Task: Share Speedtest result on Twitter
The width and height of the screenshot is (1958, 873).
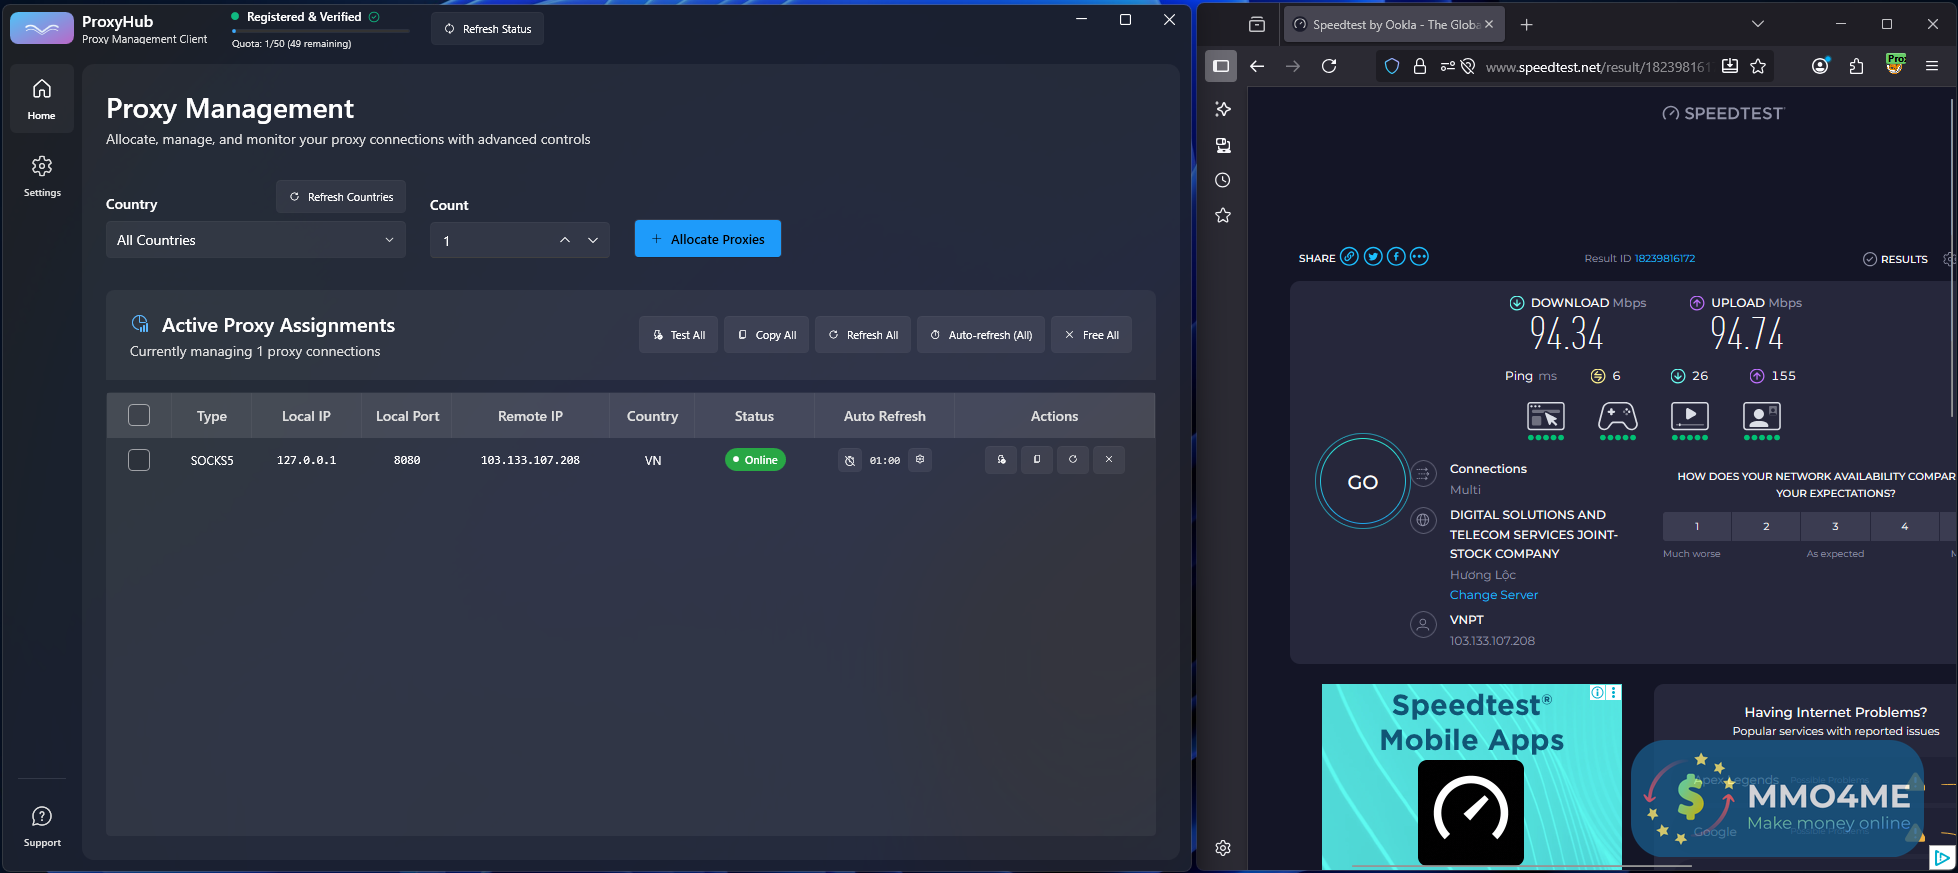Action: pyautogui.click(x=1373, y=257)
